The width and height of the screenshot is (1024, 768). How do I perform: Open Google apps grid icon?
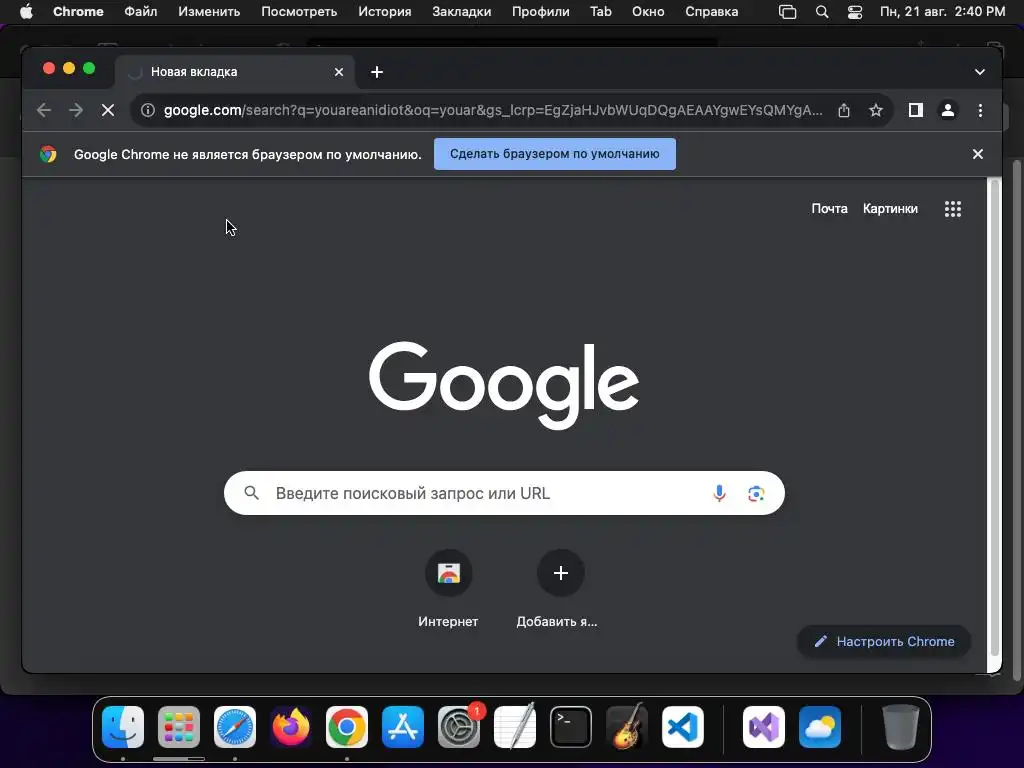pyautogui.click(x=953, y=209)
